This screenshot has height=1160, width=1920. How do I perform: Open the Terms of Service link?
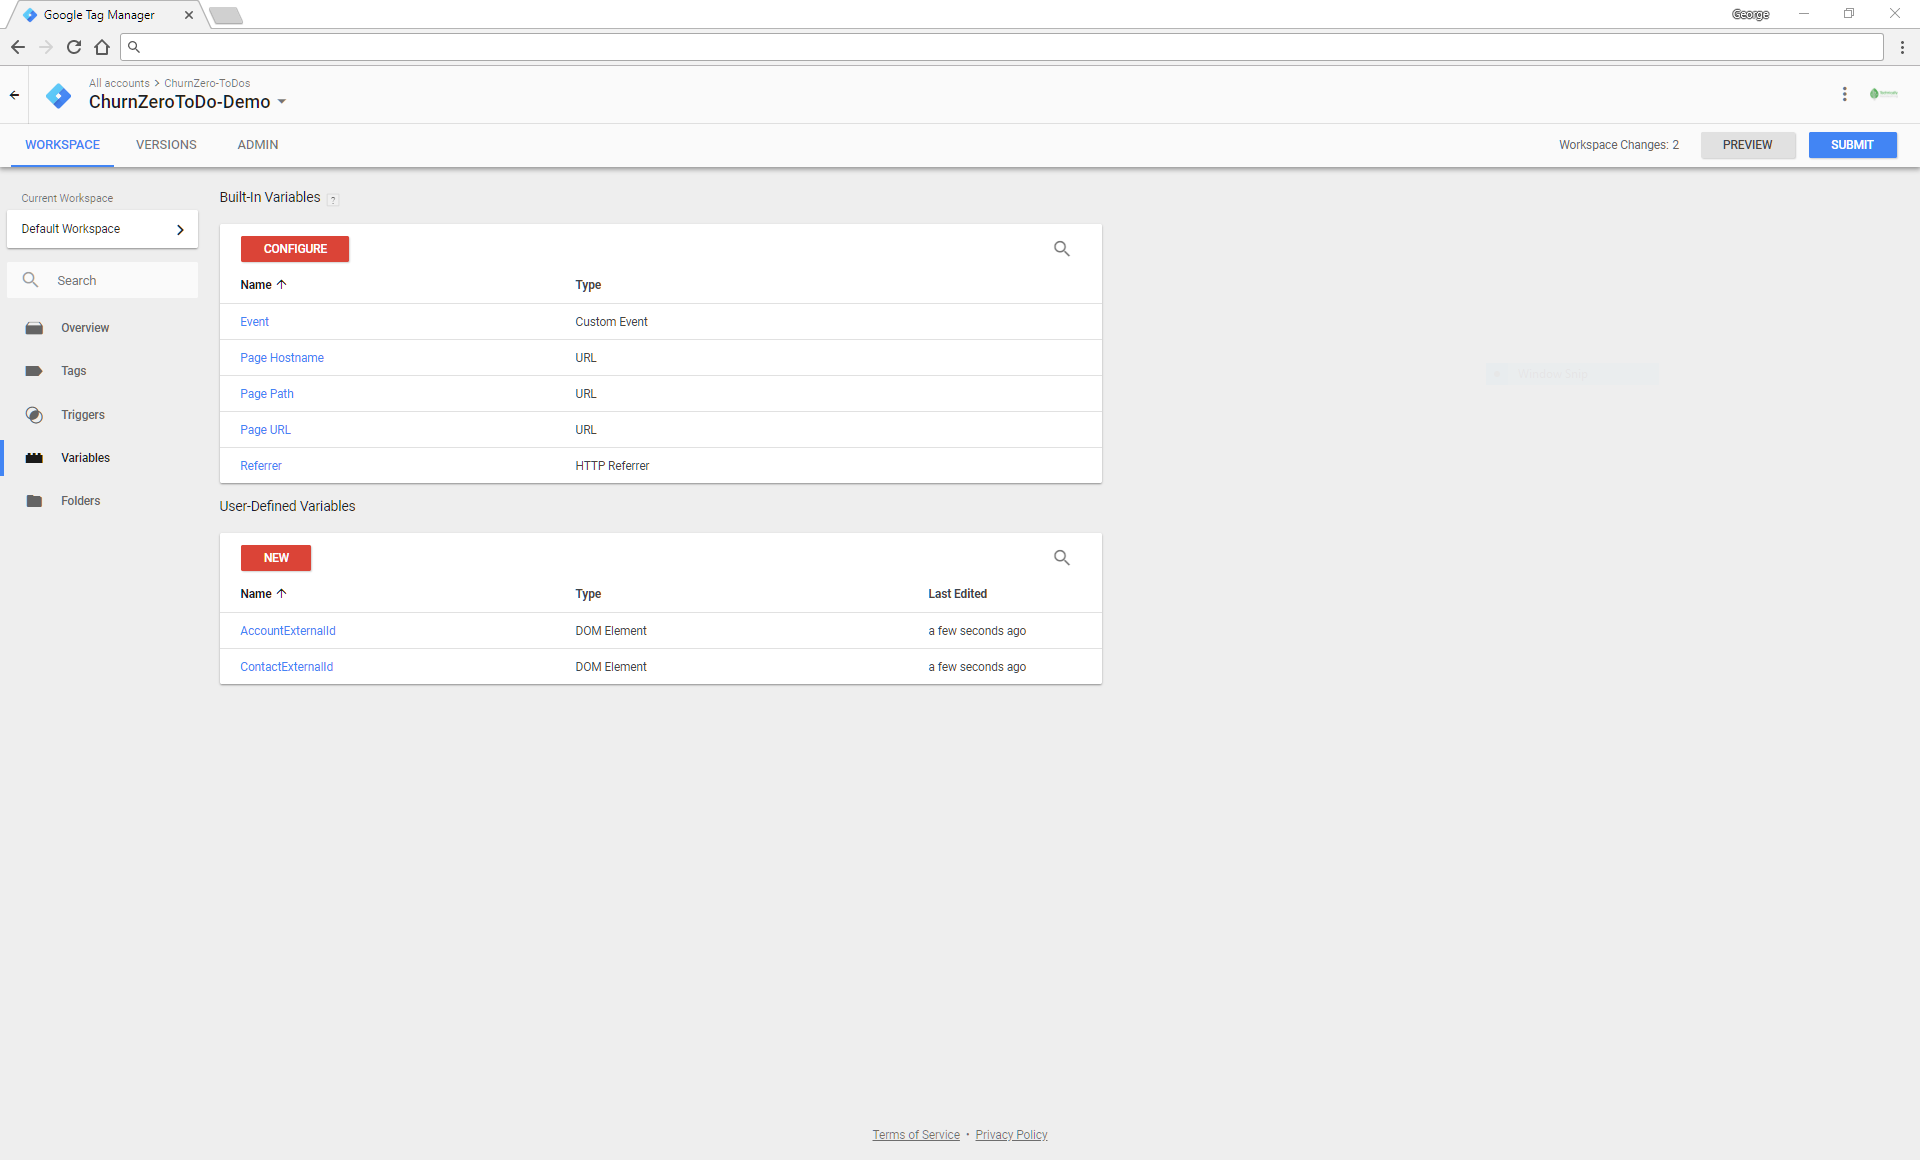coord(916,1135)
